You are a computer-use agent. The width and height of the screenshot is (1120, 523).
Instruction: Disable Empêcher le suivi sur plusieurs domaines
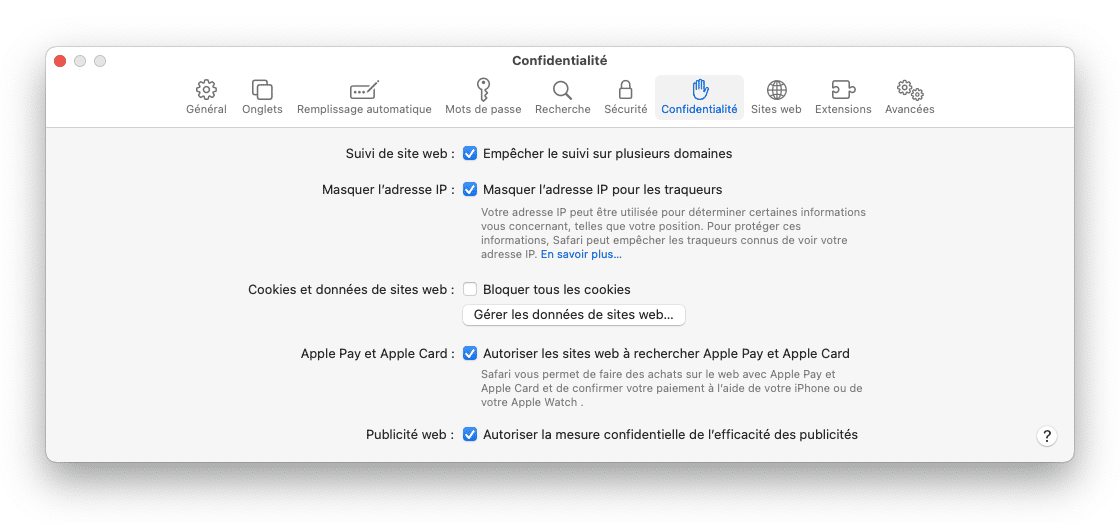(470, 153)
